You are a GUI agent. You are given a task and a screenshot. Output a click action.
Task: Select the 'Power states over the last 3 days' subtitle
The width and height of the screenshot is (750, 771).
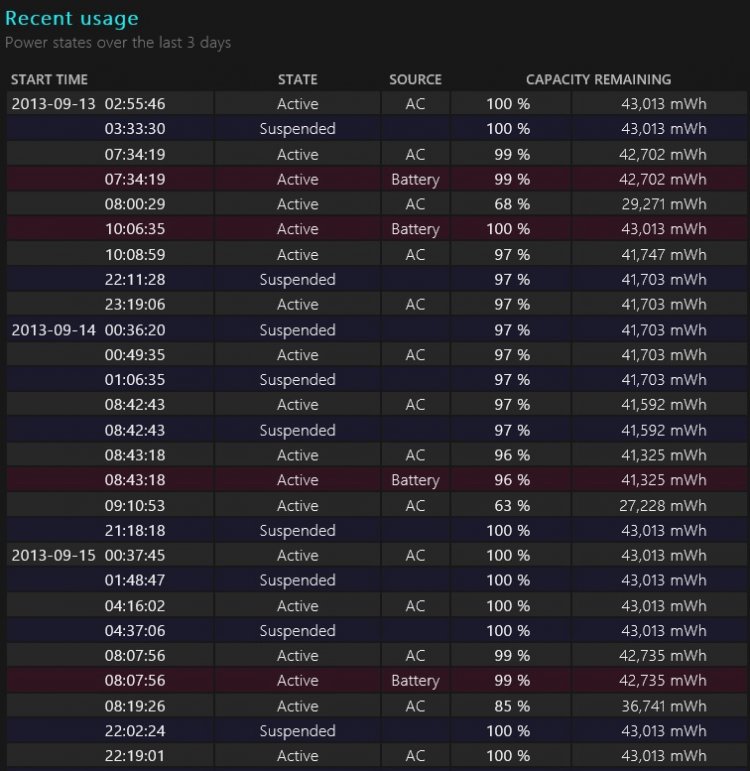pyautogui.click(x=118, y=43)
